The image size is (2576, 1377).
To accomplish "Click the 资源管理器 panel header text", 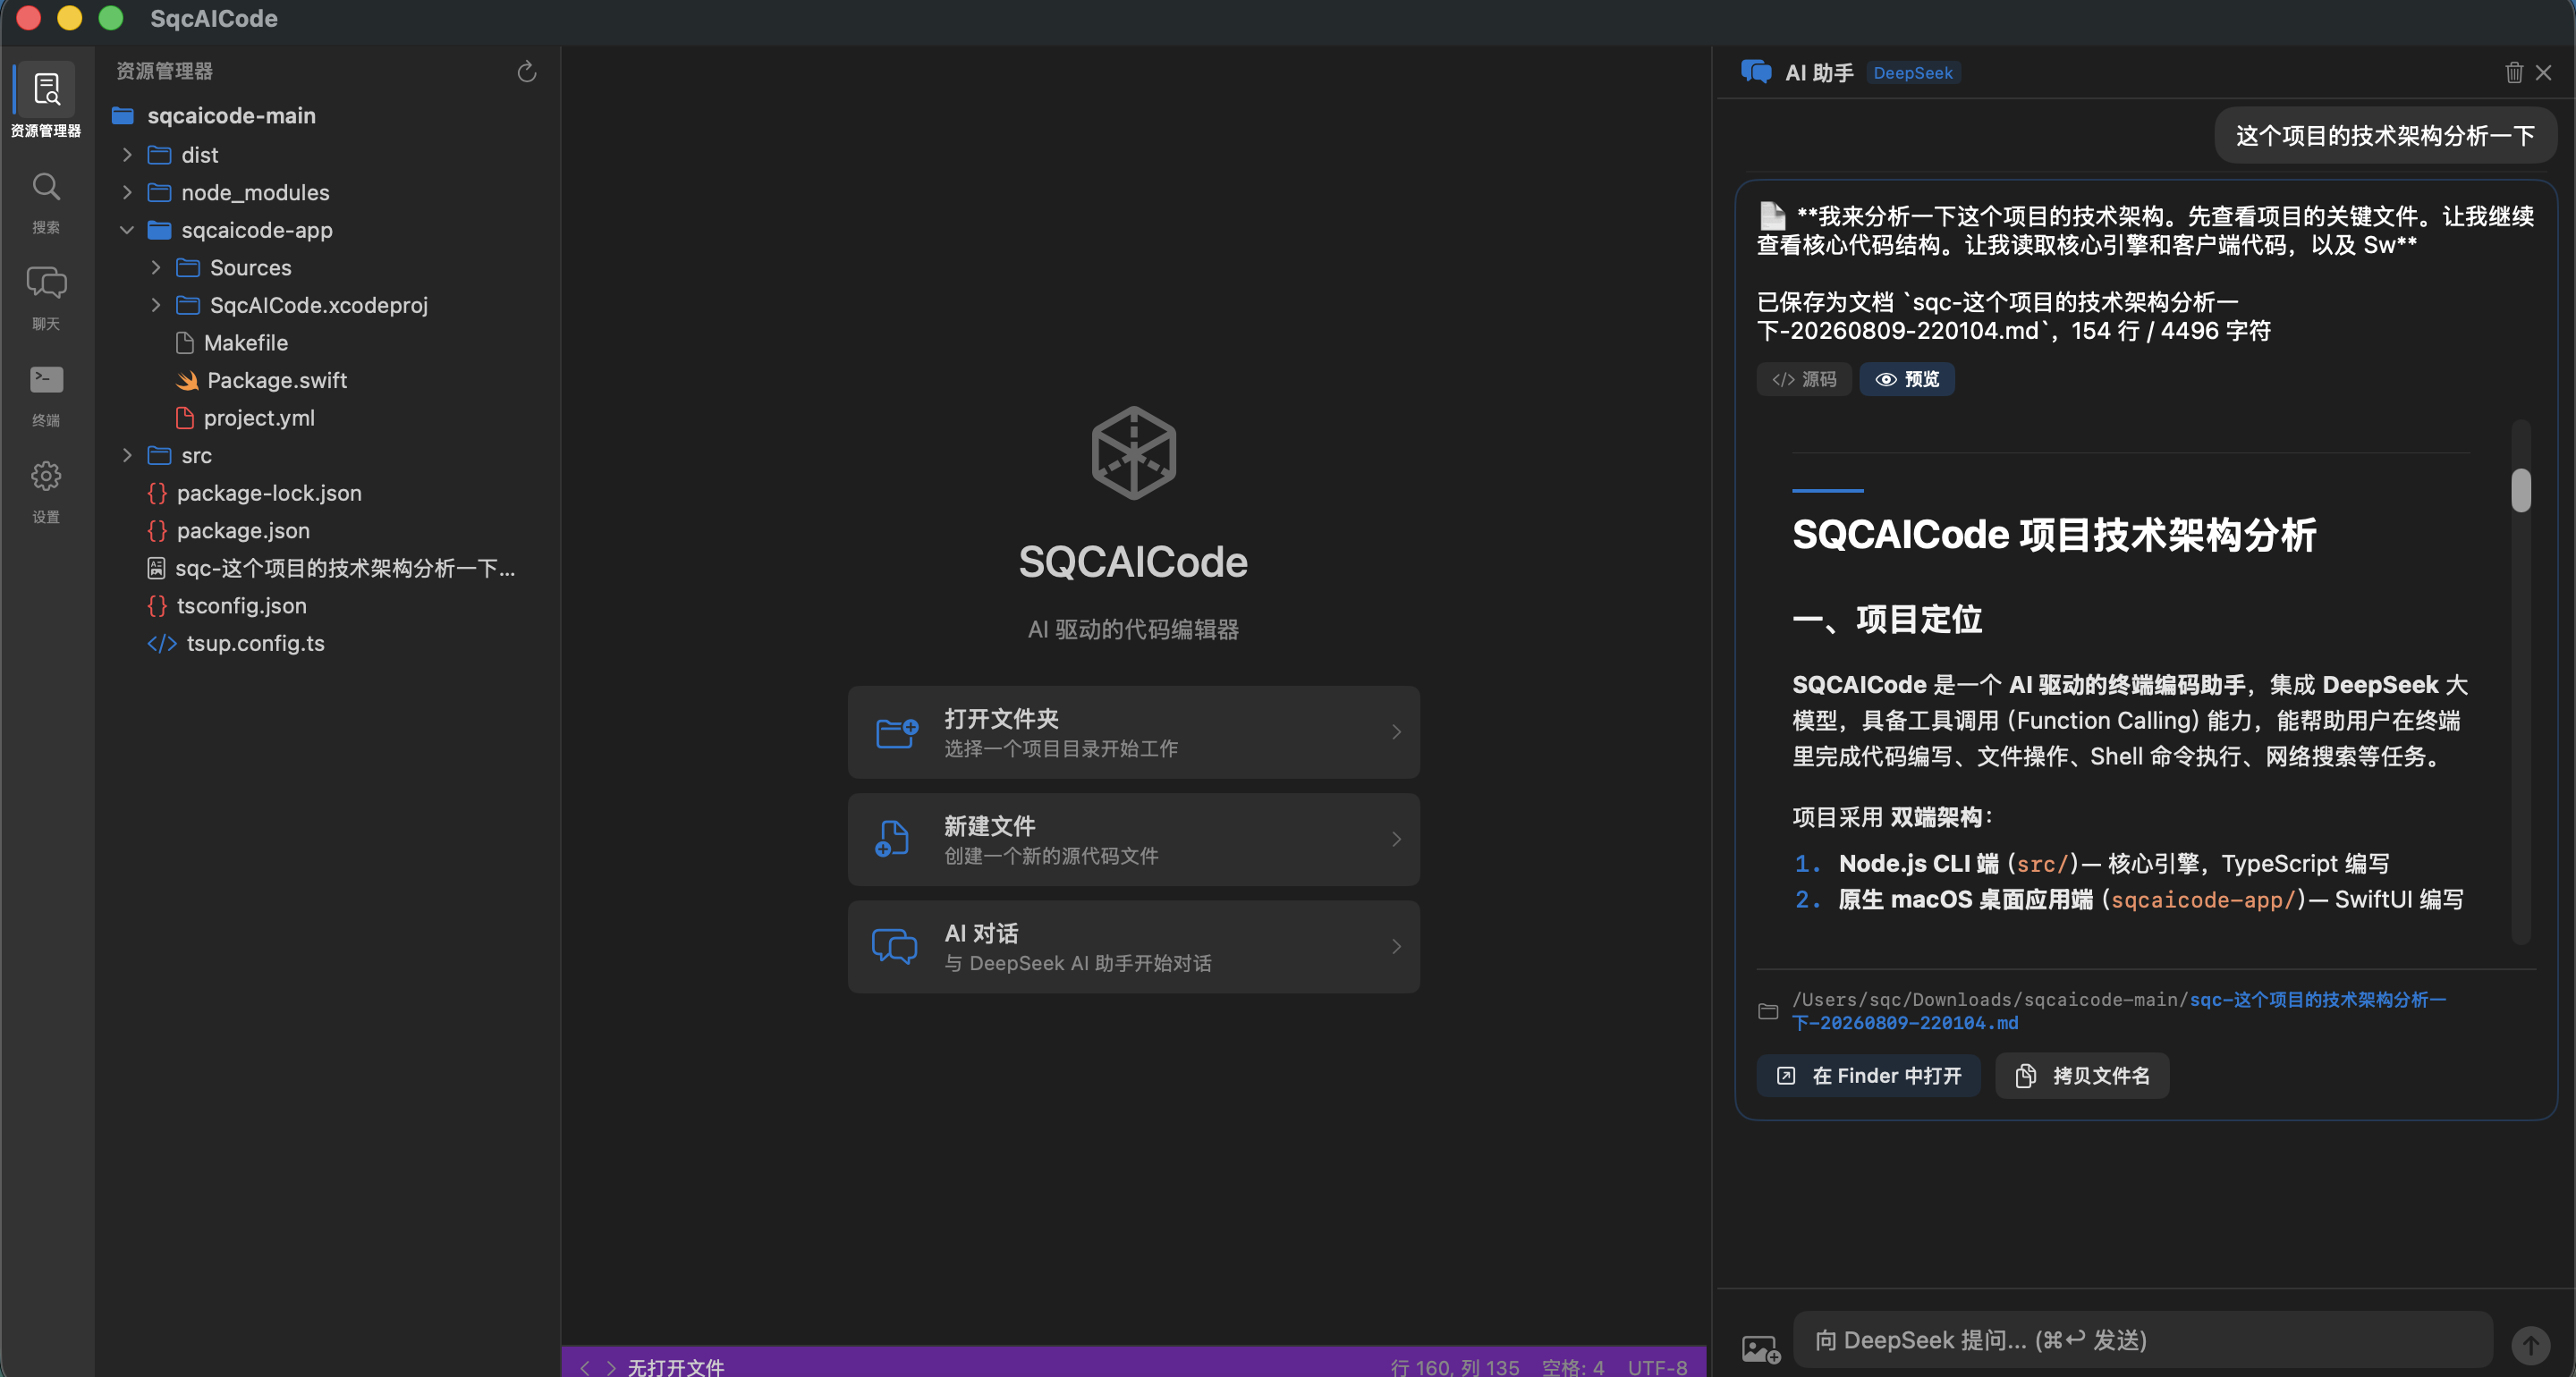I will (x=164, y=71).
